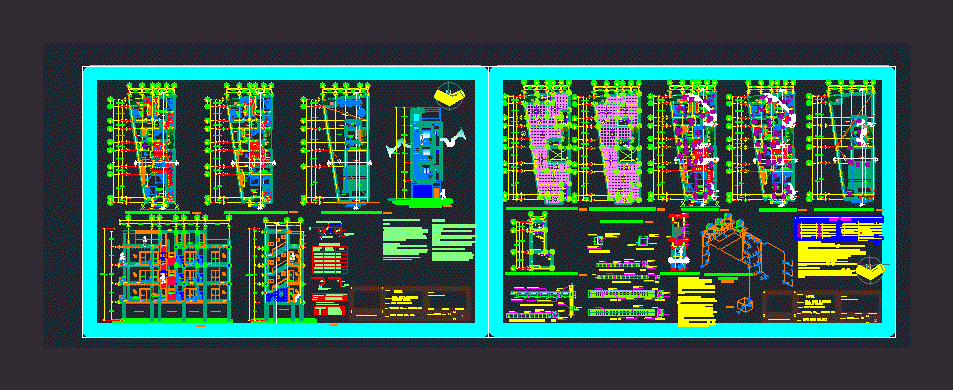The image size is (953, 390).
Task: Click the yellow north arrow symbol on right sheet
Action: click(870, 269)
